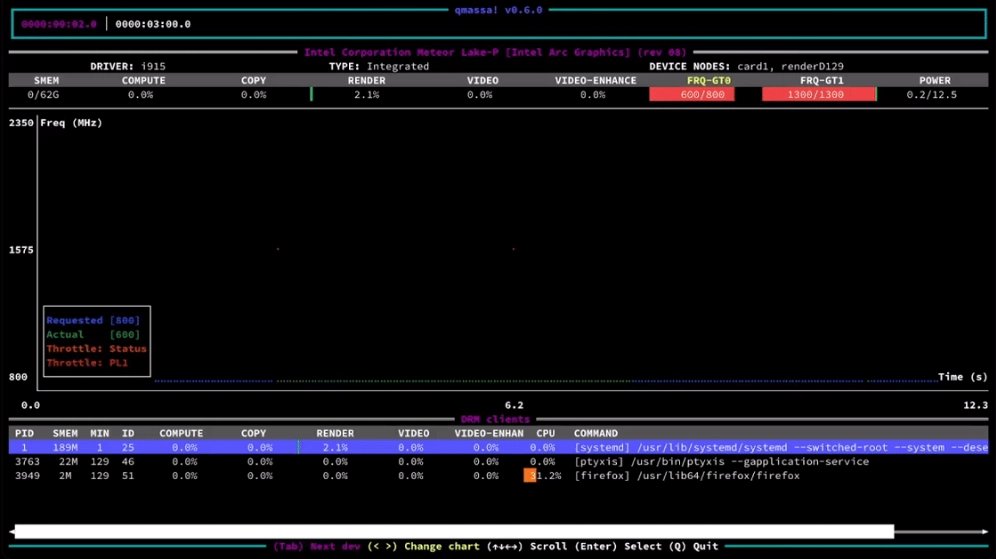
Task: Select the firefox process row
Action: click(499, 476)
